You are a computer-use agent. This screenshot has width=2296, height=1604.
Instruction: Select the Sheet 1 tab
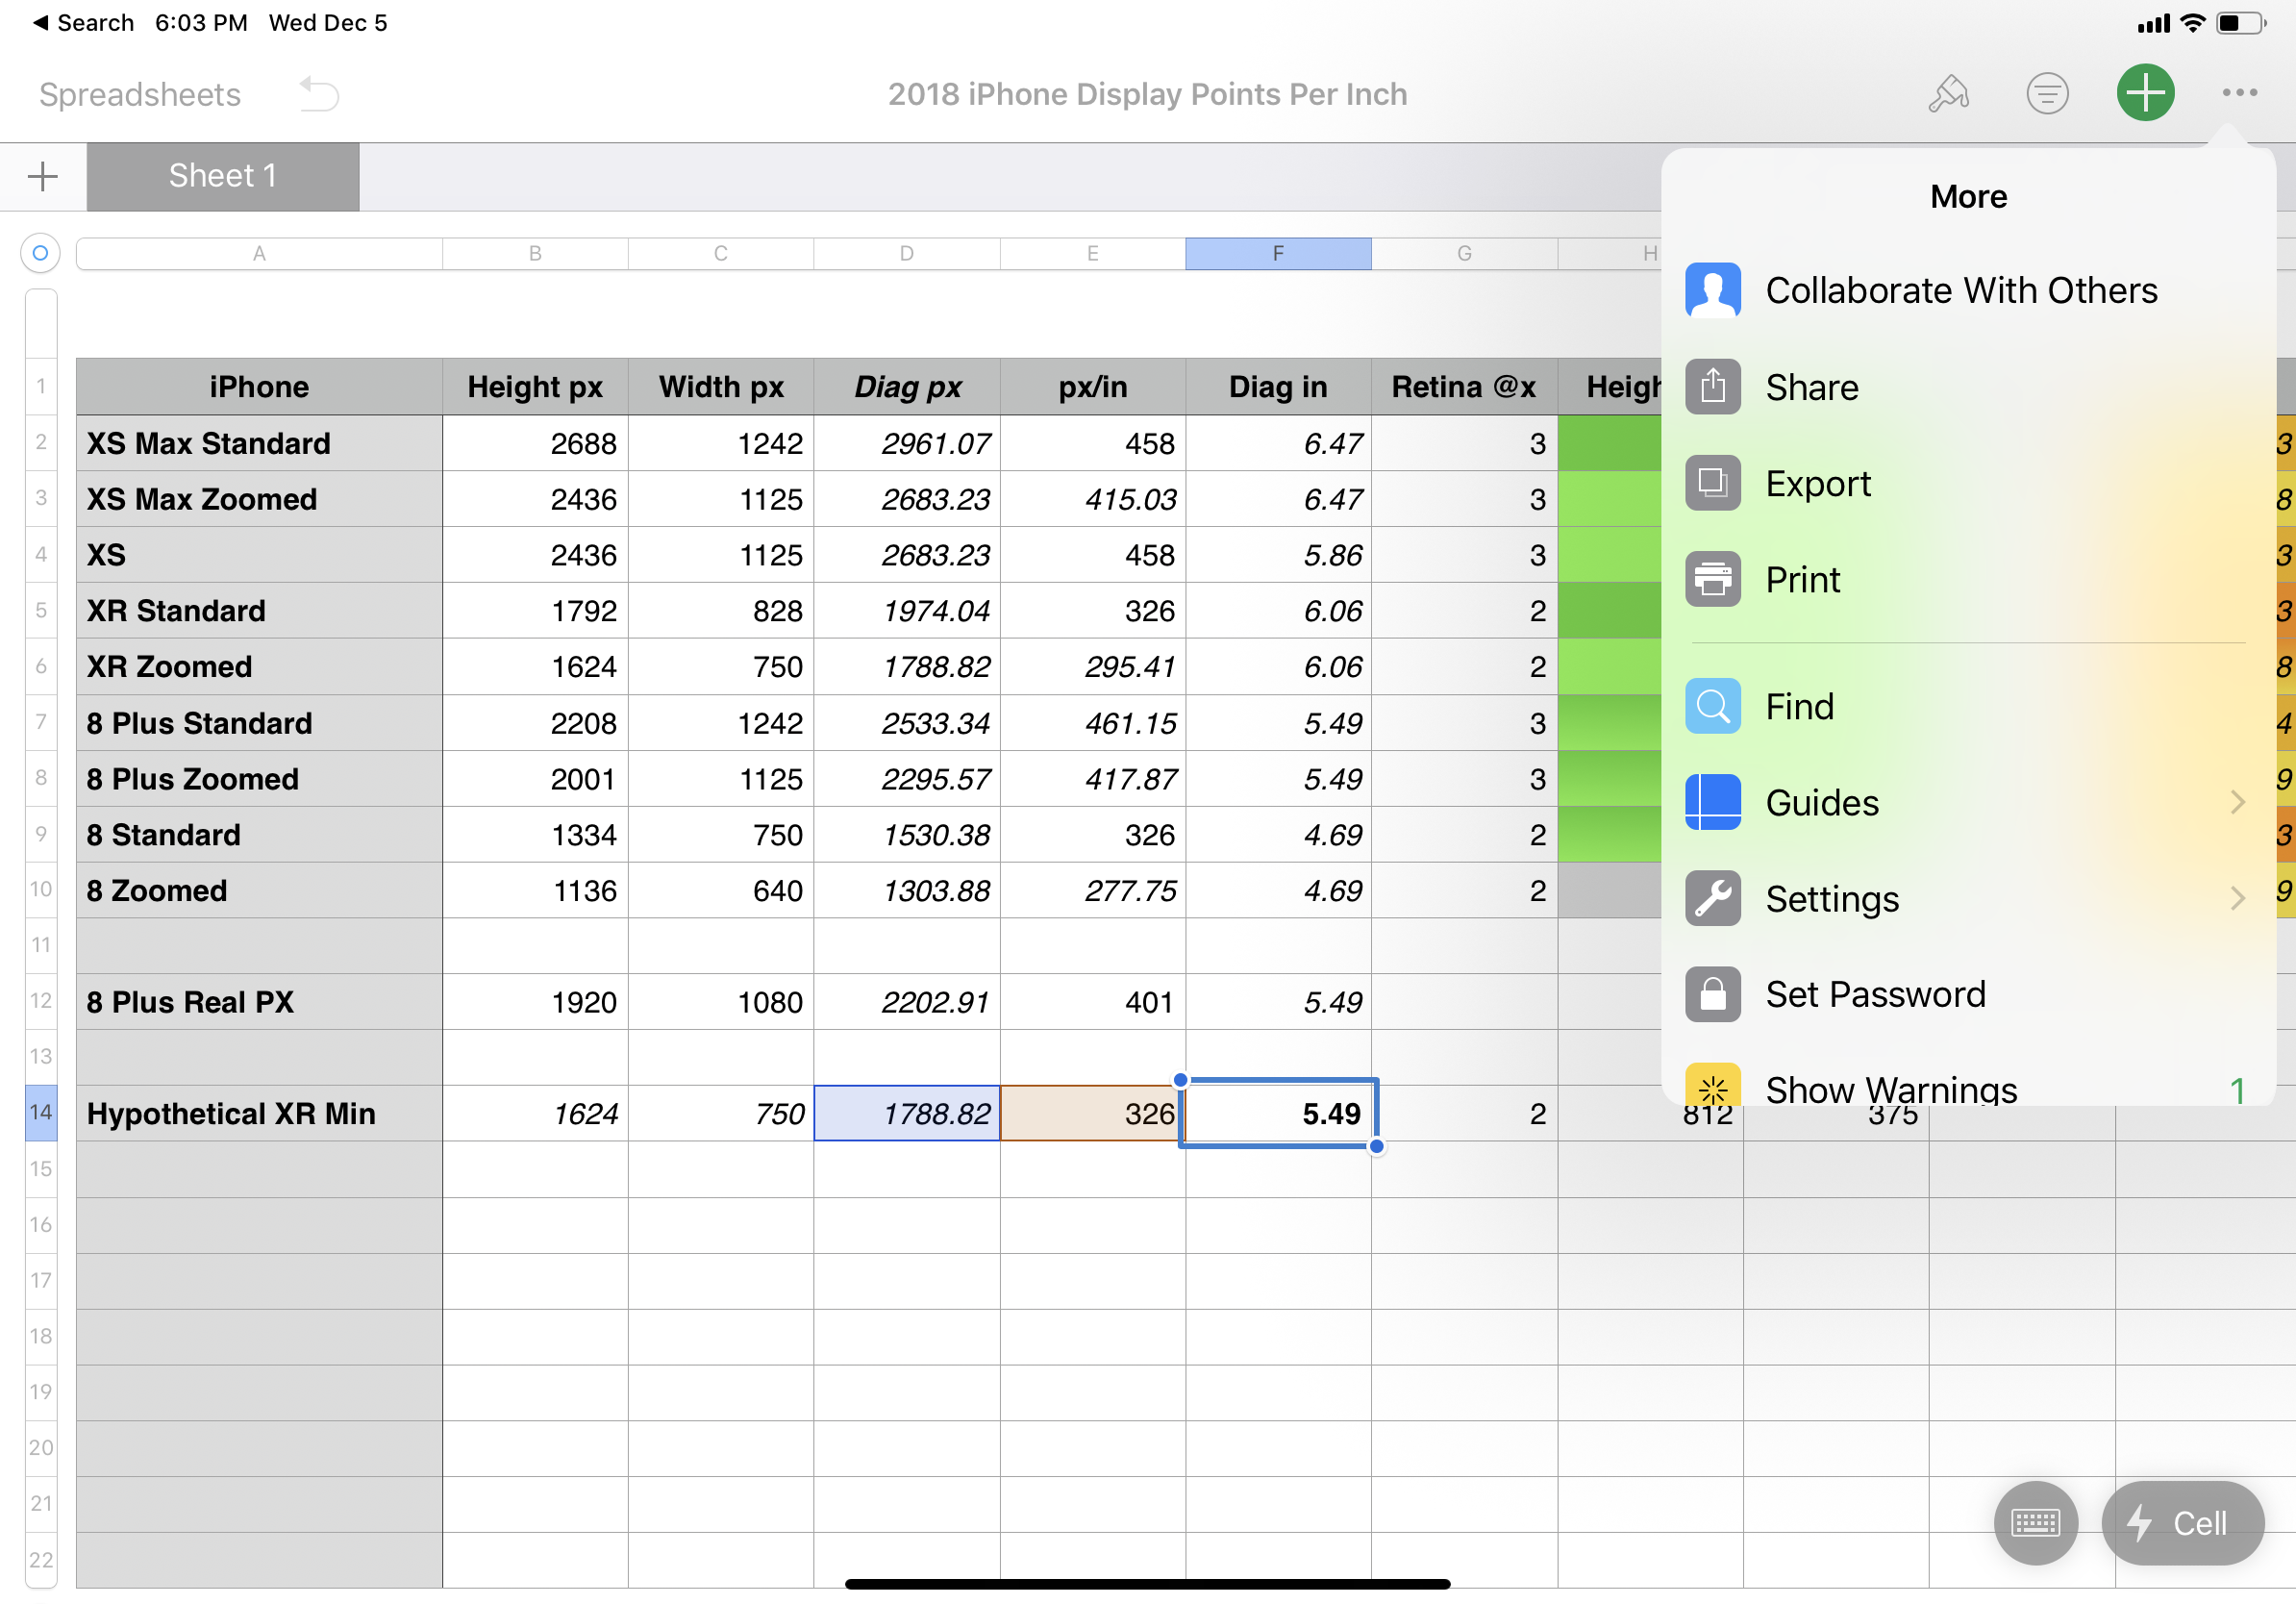tap(223, 175)
